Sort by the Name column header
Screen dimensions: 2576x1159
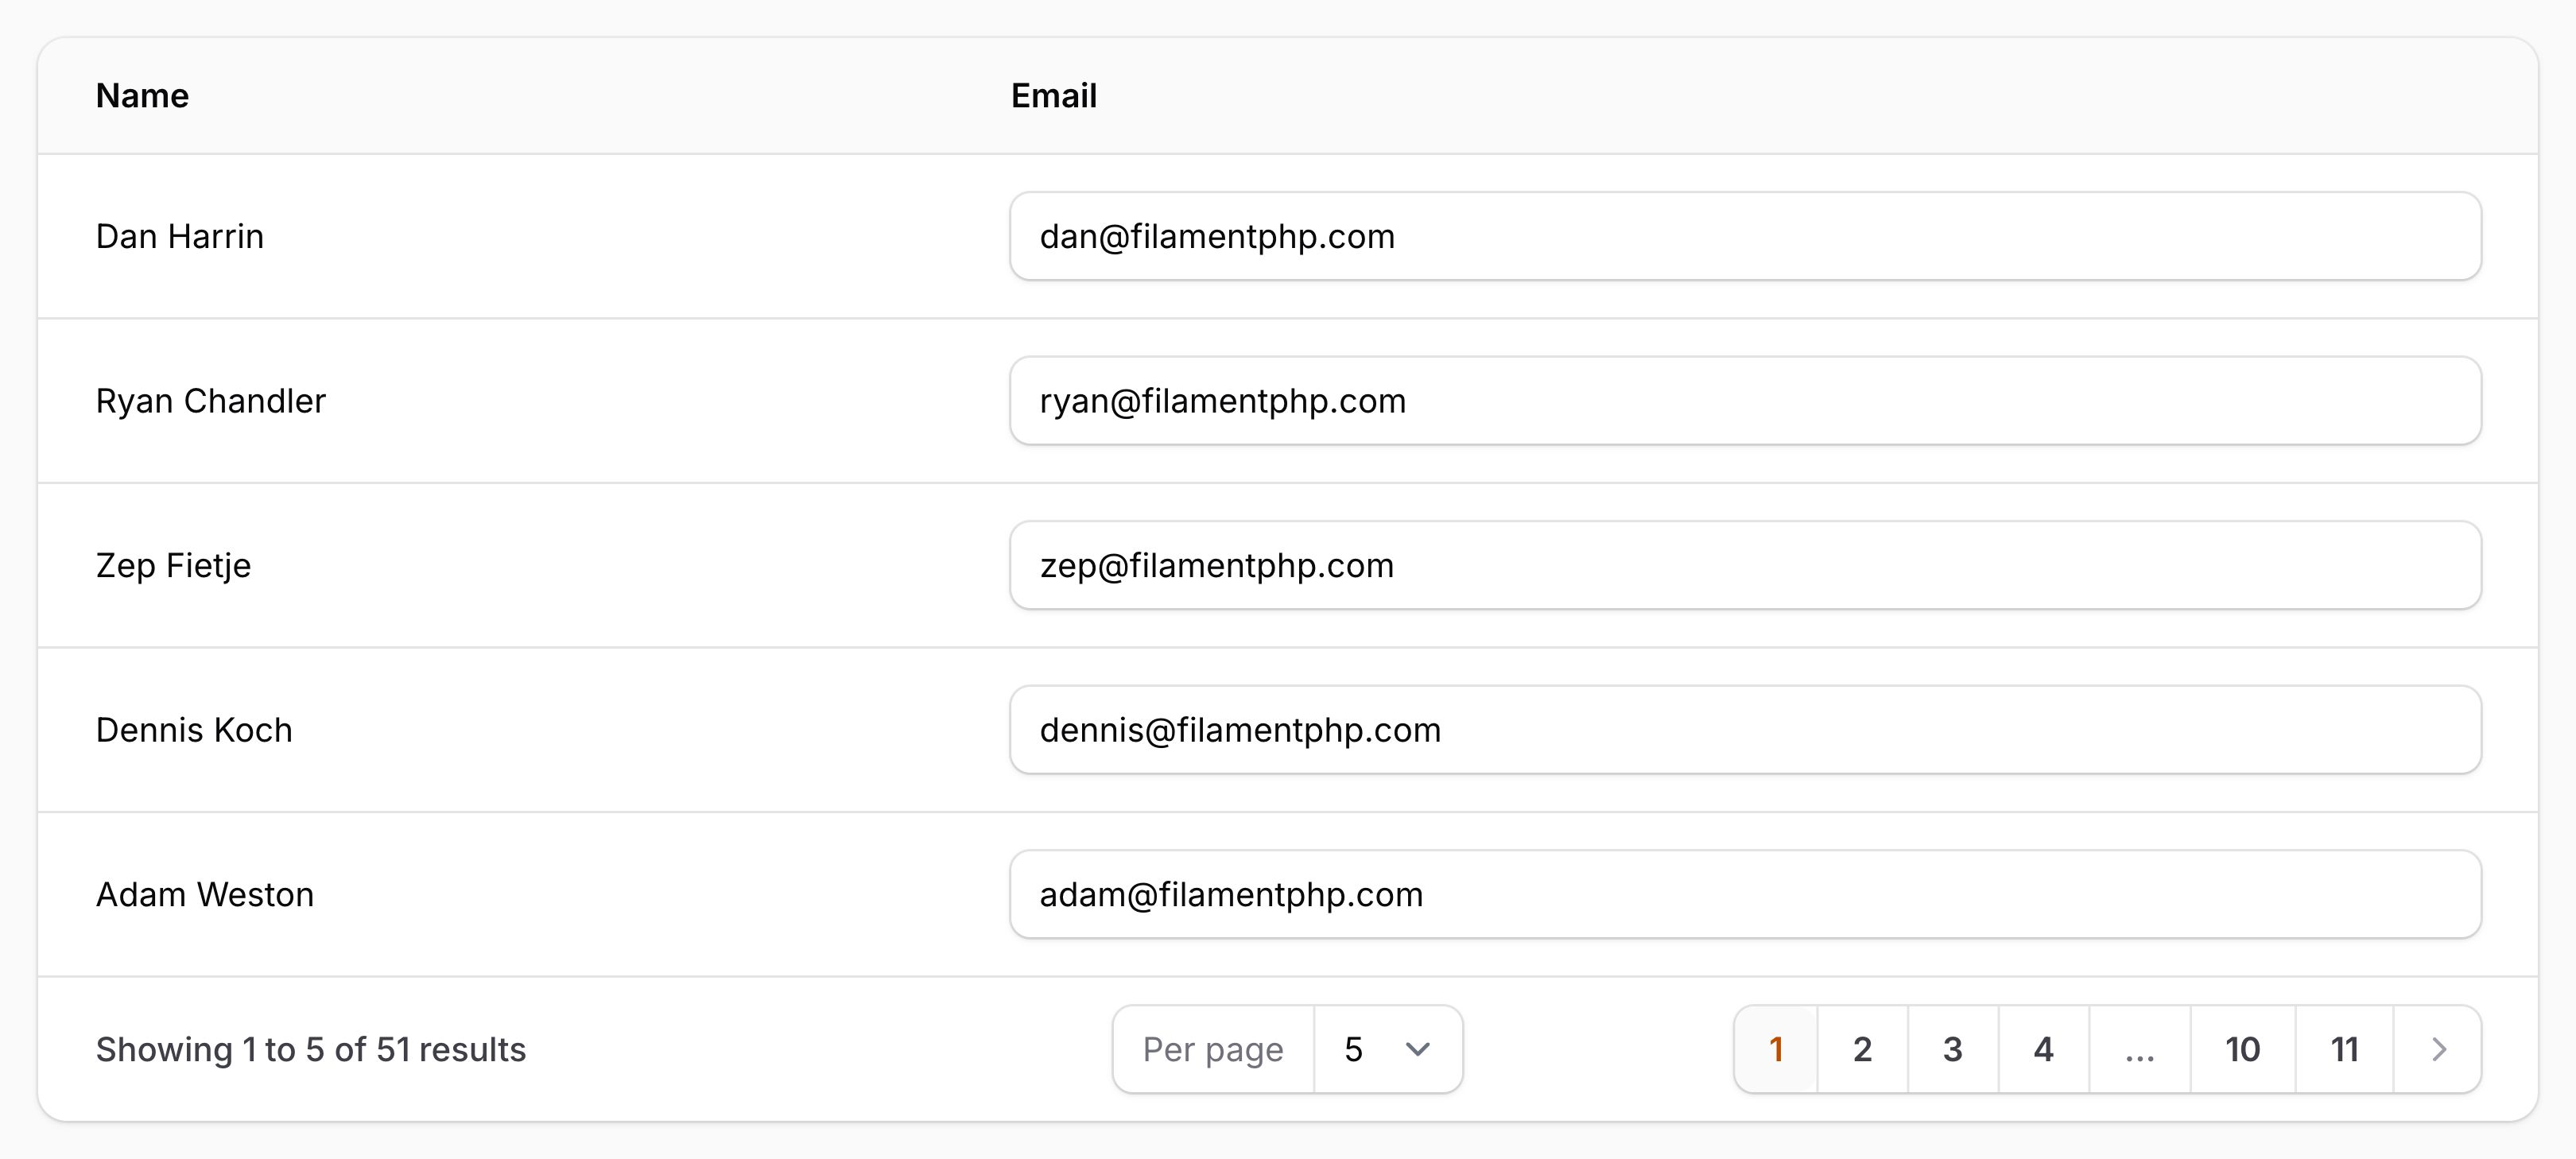[x=141, y=95]
